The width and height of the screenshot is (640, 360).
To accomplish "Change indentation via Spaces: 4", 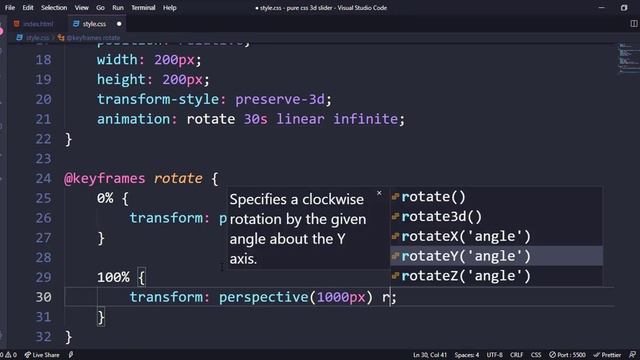I will [x=467, y=355].
